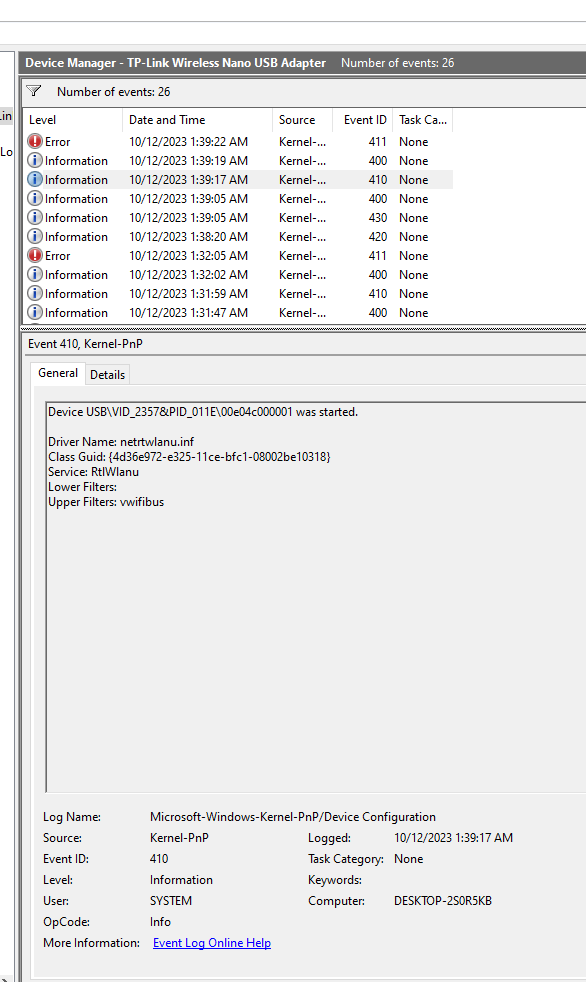Click the filter funnel icon
The width and height of the screenshot is (586, 982).
(34, 91)
